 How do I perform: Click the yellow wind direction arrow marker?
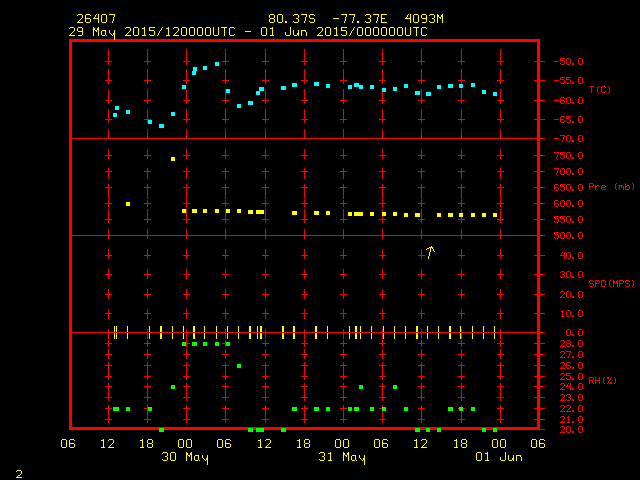pos(430,252)
